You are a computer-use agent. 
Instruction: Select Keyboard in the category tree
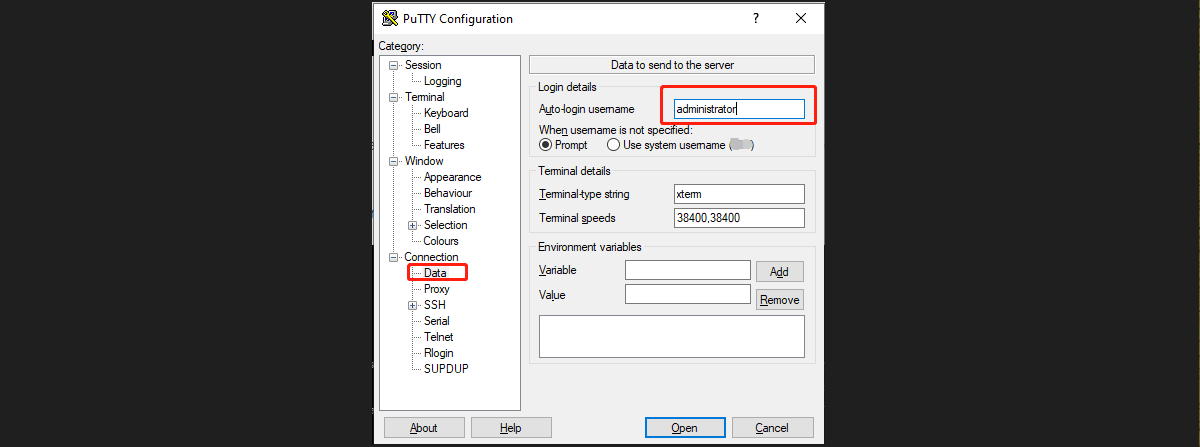(445, 113)
